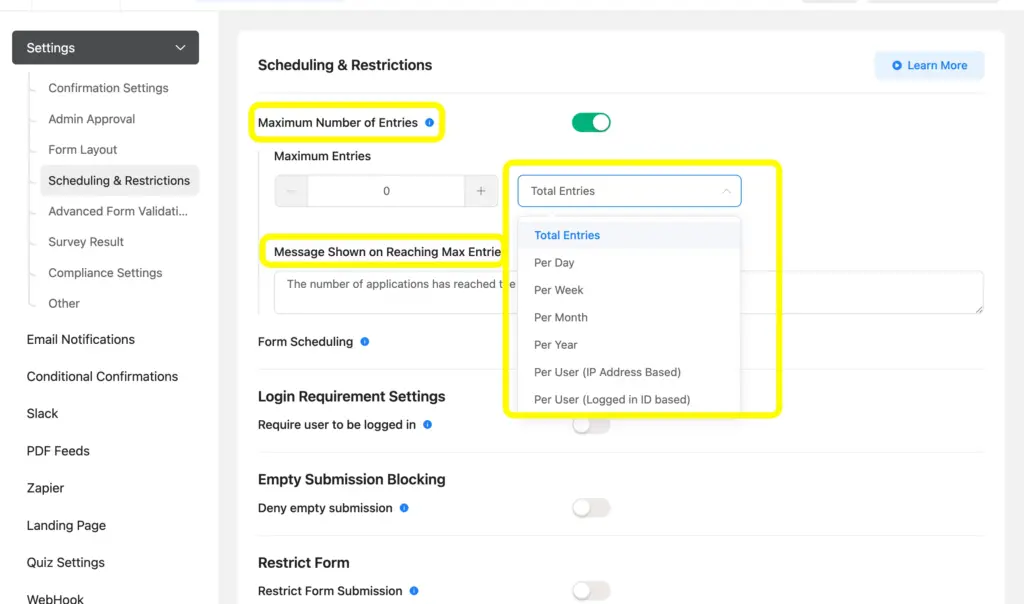Click the Learn More button
The height and width of the screenshot is (604, 1024).
(x=929, y=65)
